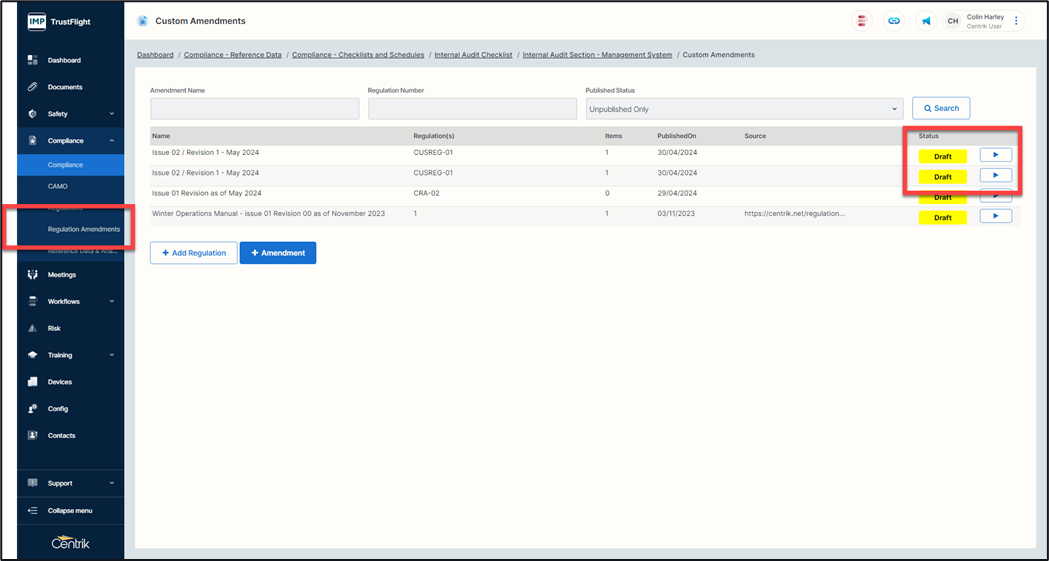Image resolution: width=1049 pixels, height=561 pixels.
Task: Click the Training graduation cap icon
Action: (32, 355)
